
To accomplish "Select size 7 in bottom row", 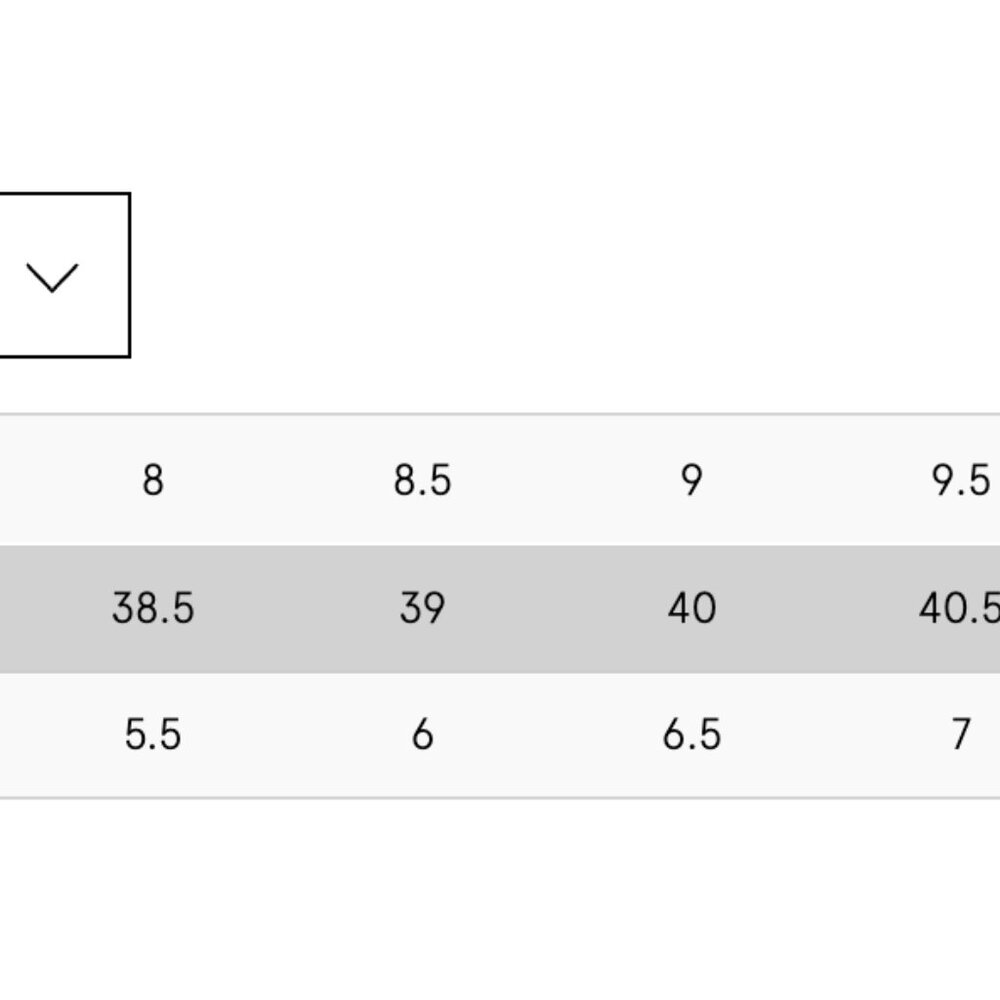I will point(960,736).
